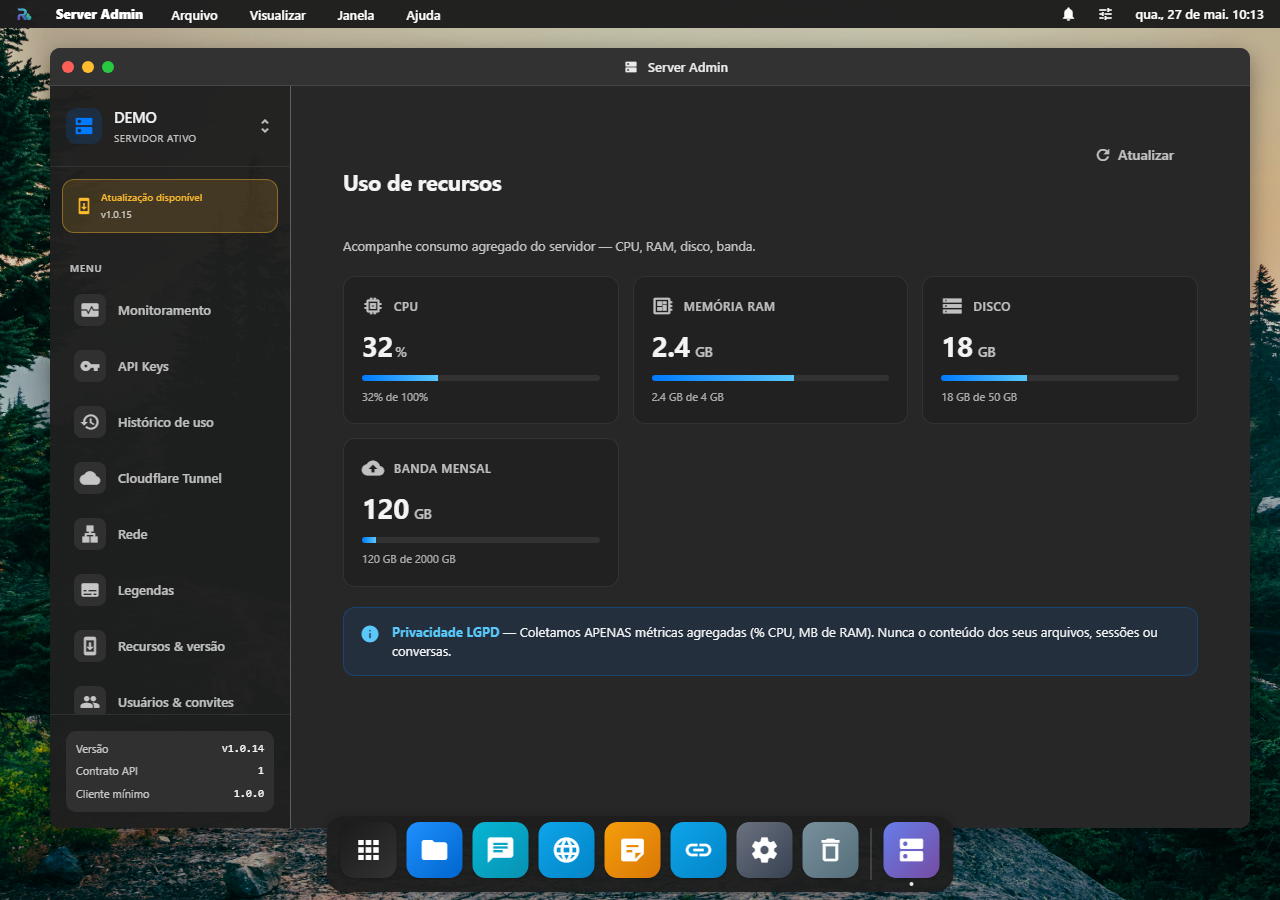The width and height of the screenshot is (1280, 900).
Task: Open the chat app in the dock
Action: [x=500, y=850]
